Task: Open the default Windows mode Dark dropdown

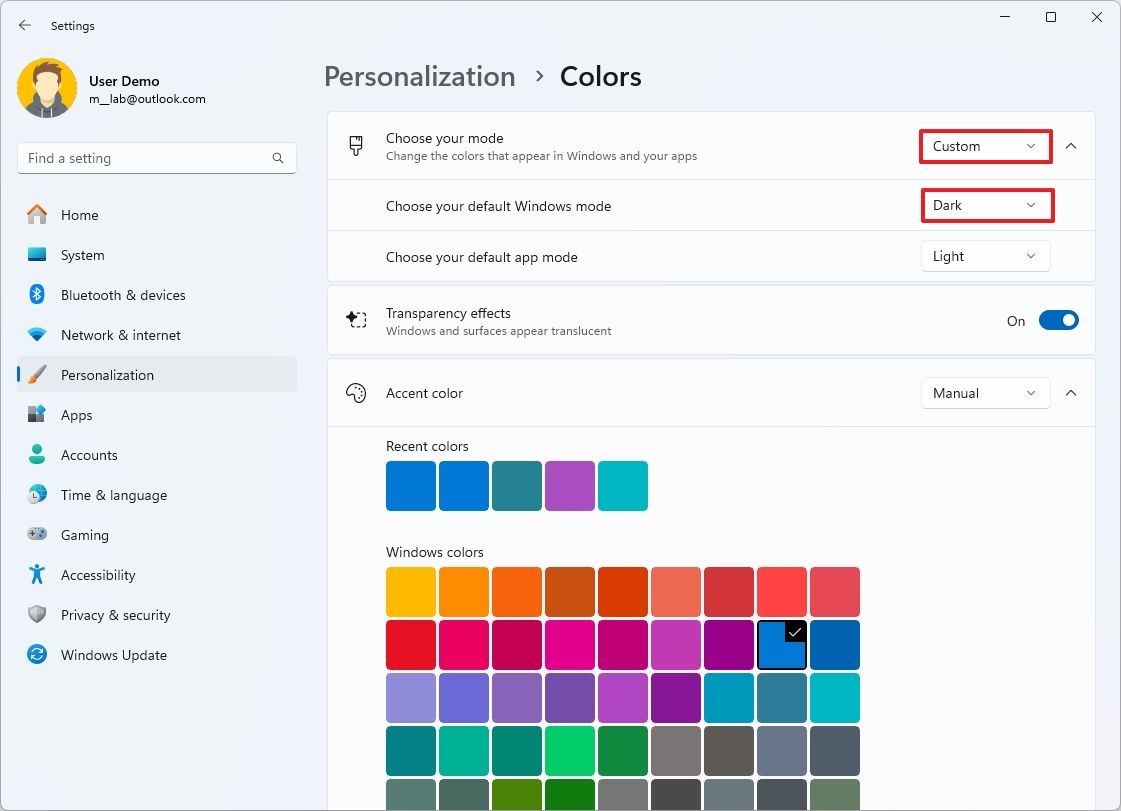Action: pos(986,206)
